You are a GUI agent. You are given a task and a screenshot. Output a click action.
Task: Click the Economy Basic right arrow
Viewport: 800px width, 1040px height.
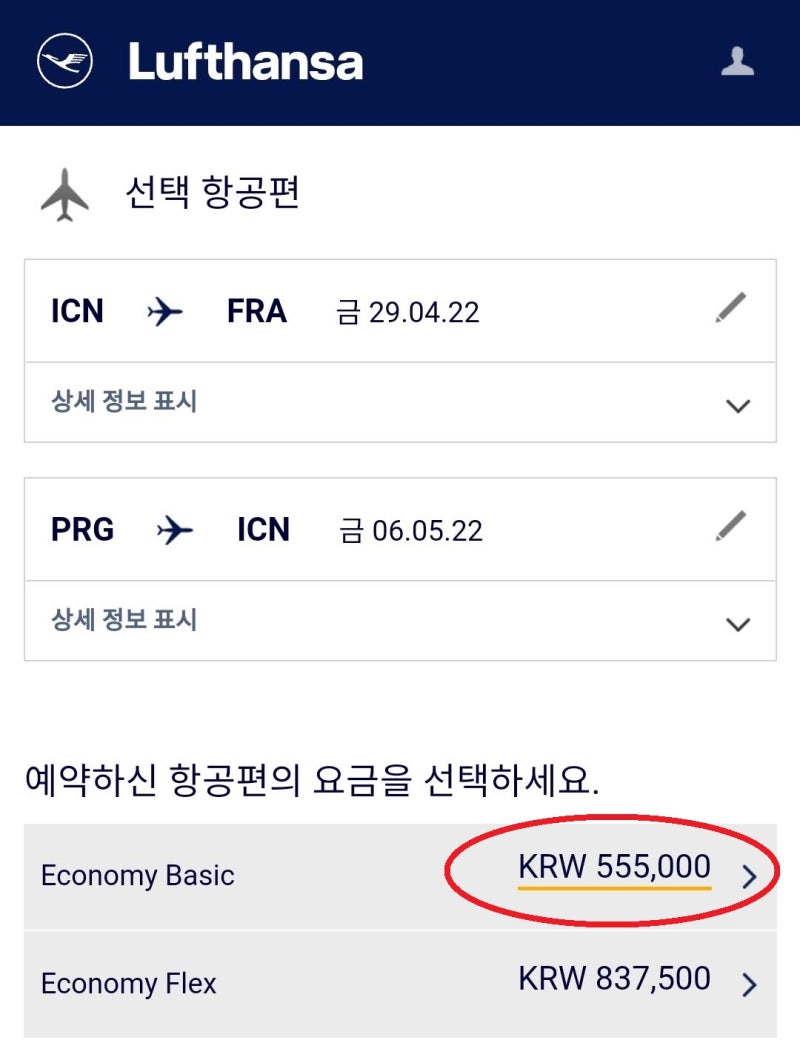coord(749,878)
